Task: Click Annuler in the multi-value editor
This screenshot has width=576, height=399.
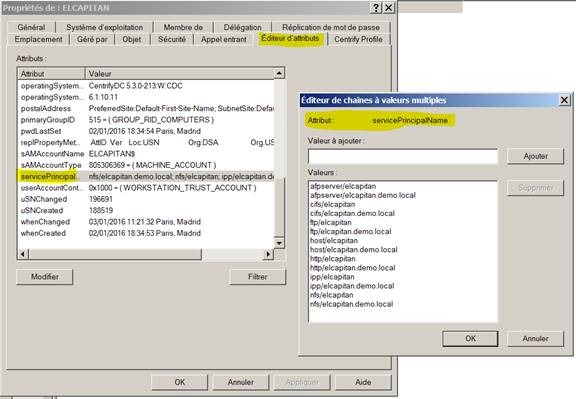Action: (x=535, y=338)
